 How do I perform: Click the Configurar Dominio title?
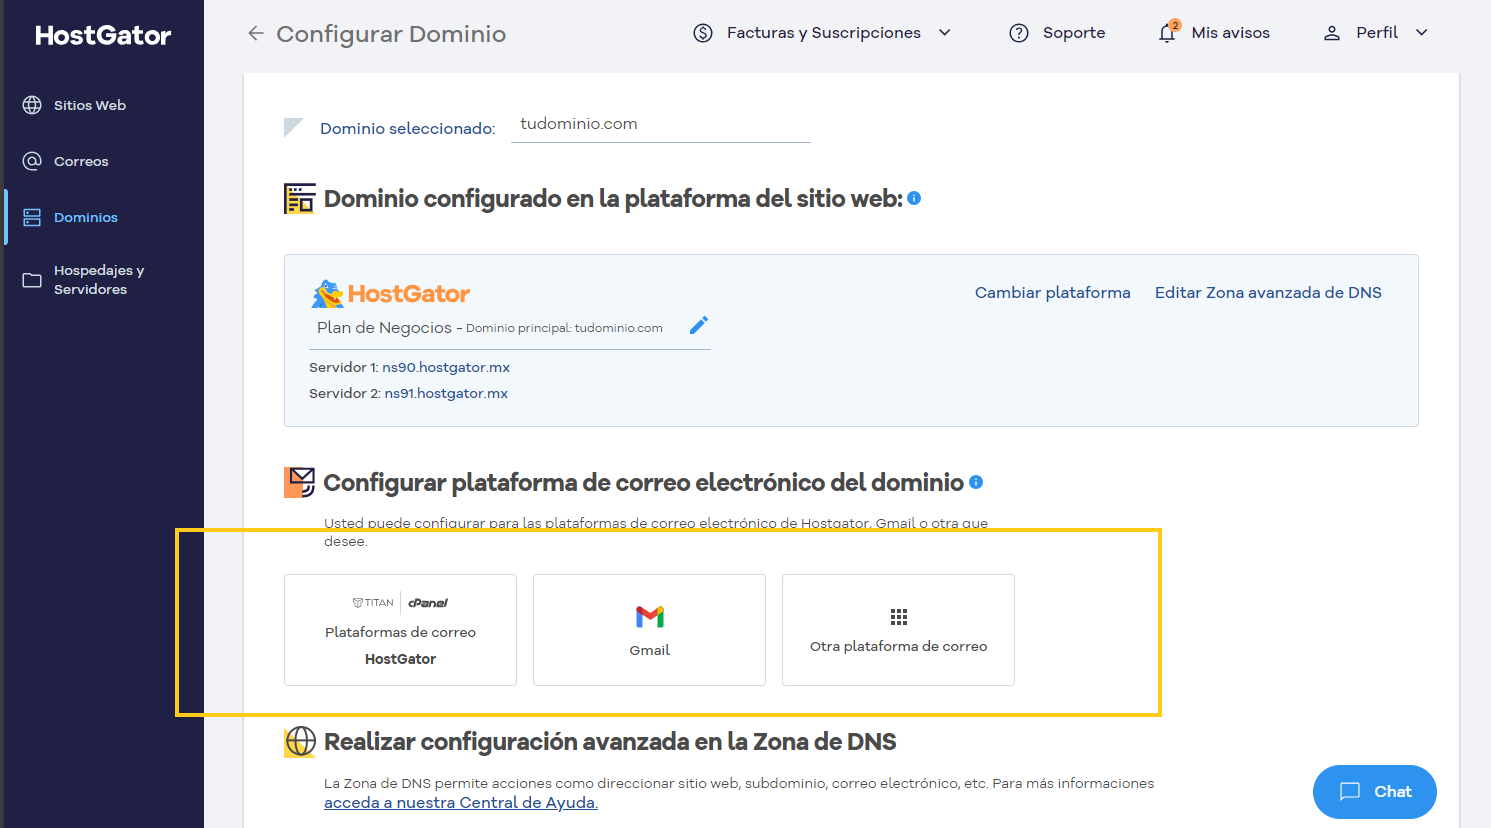click(x=391, y=34)
